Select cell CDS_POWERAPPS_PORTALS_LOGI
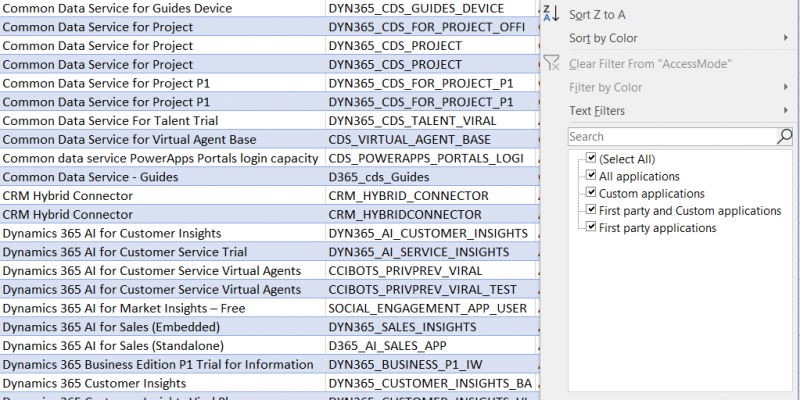The width and height of the screenshot is (800, 400). pos(433,158)
